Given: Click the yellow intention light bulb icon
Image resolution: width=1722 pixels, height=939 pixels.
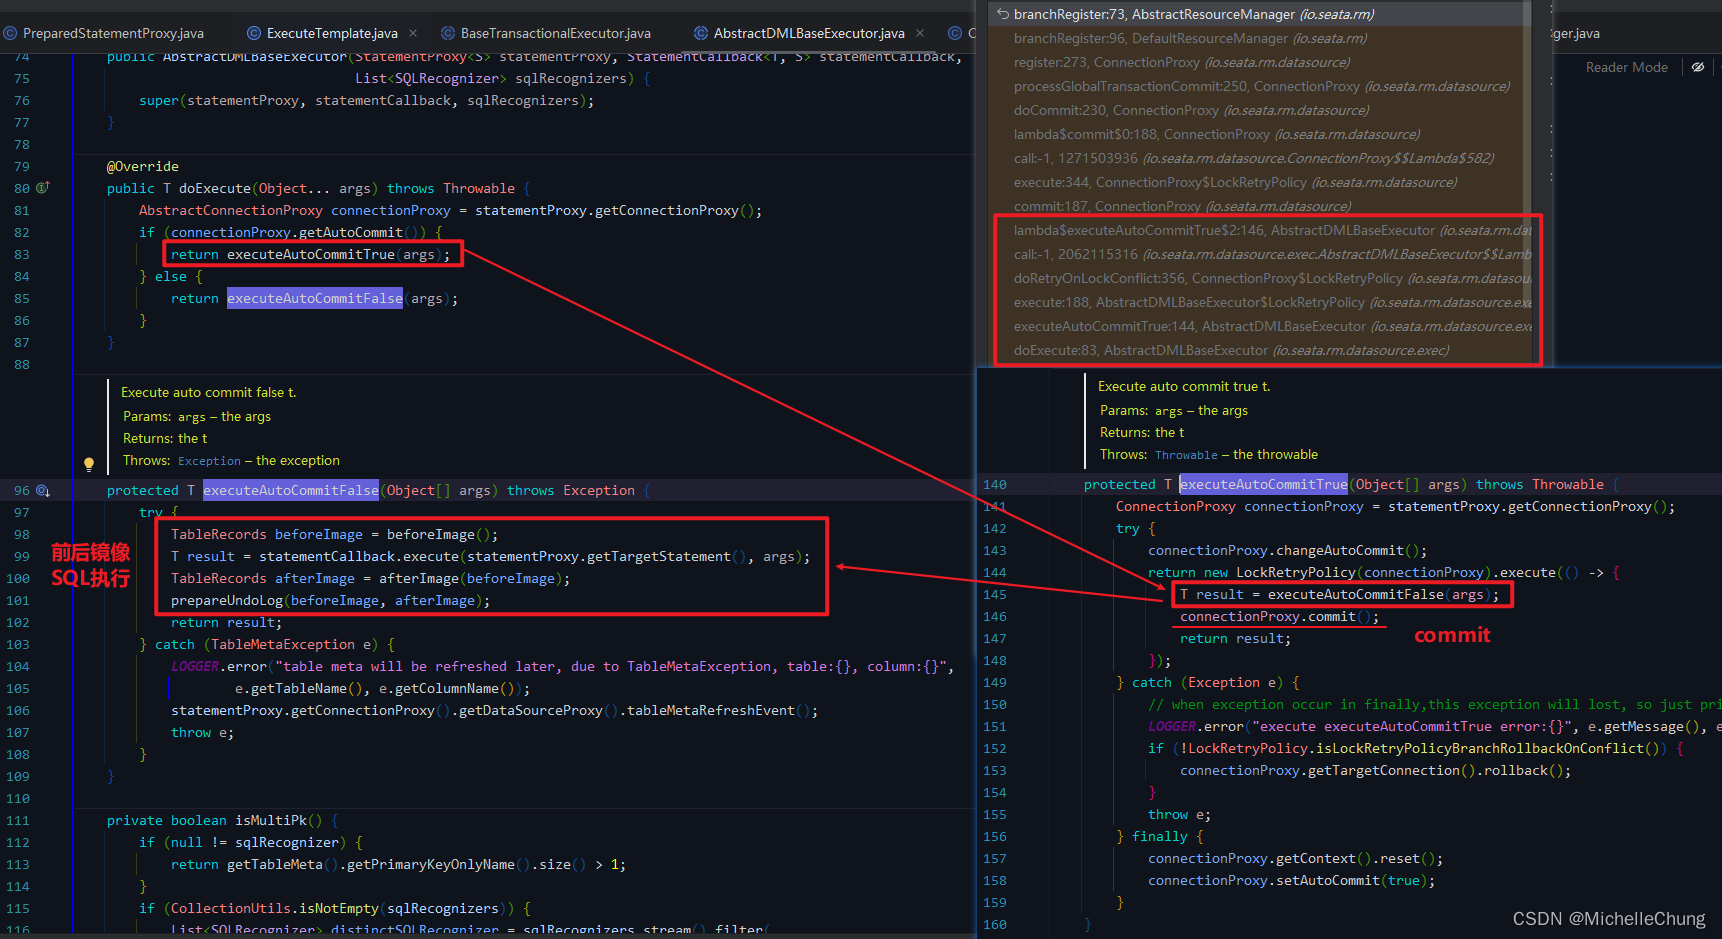Looking at the screenshot, I should [89, 464].
